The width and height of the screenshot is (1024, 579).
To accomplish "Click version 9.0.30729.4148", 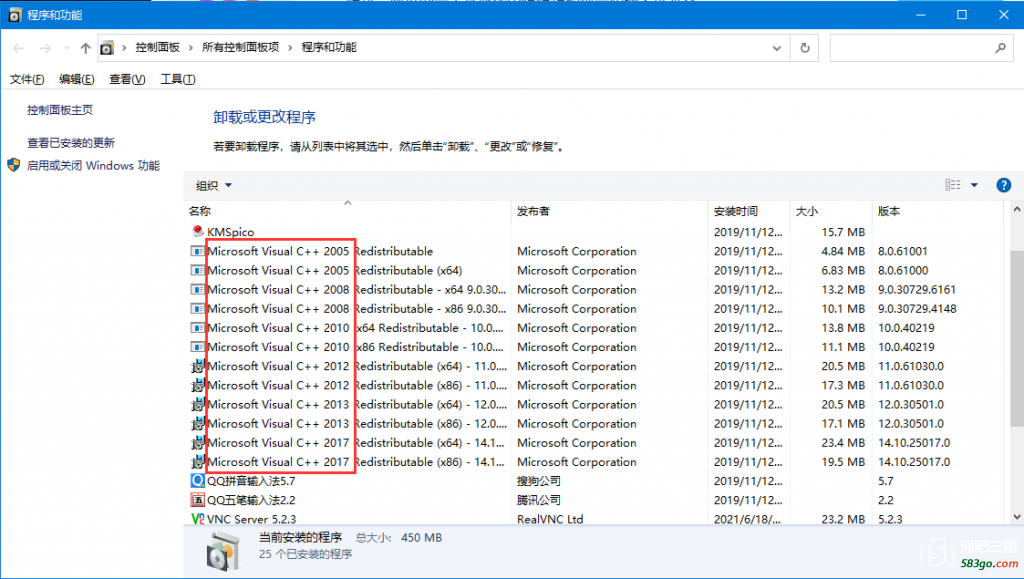I will click(917, 308).
